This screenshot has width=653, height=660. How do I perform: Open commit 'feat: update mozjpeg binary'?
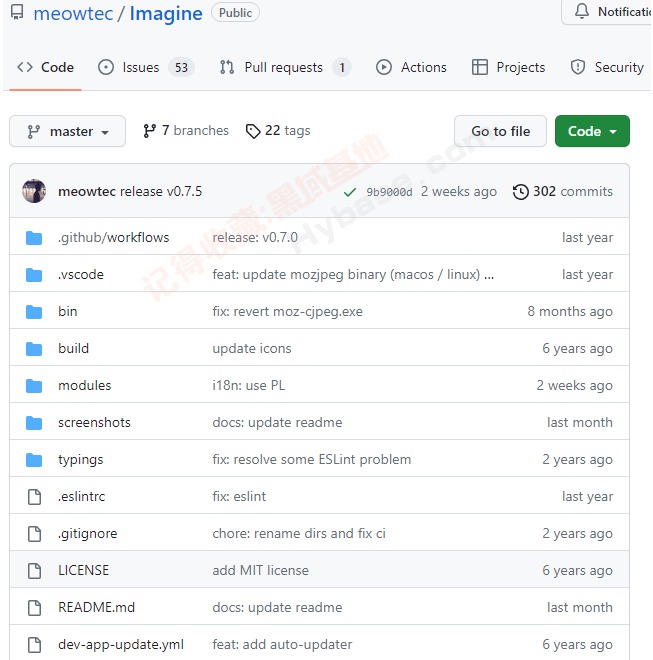pyautogui.click(x=346, y=274)
